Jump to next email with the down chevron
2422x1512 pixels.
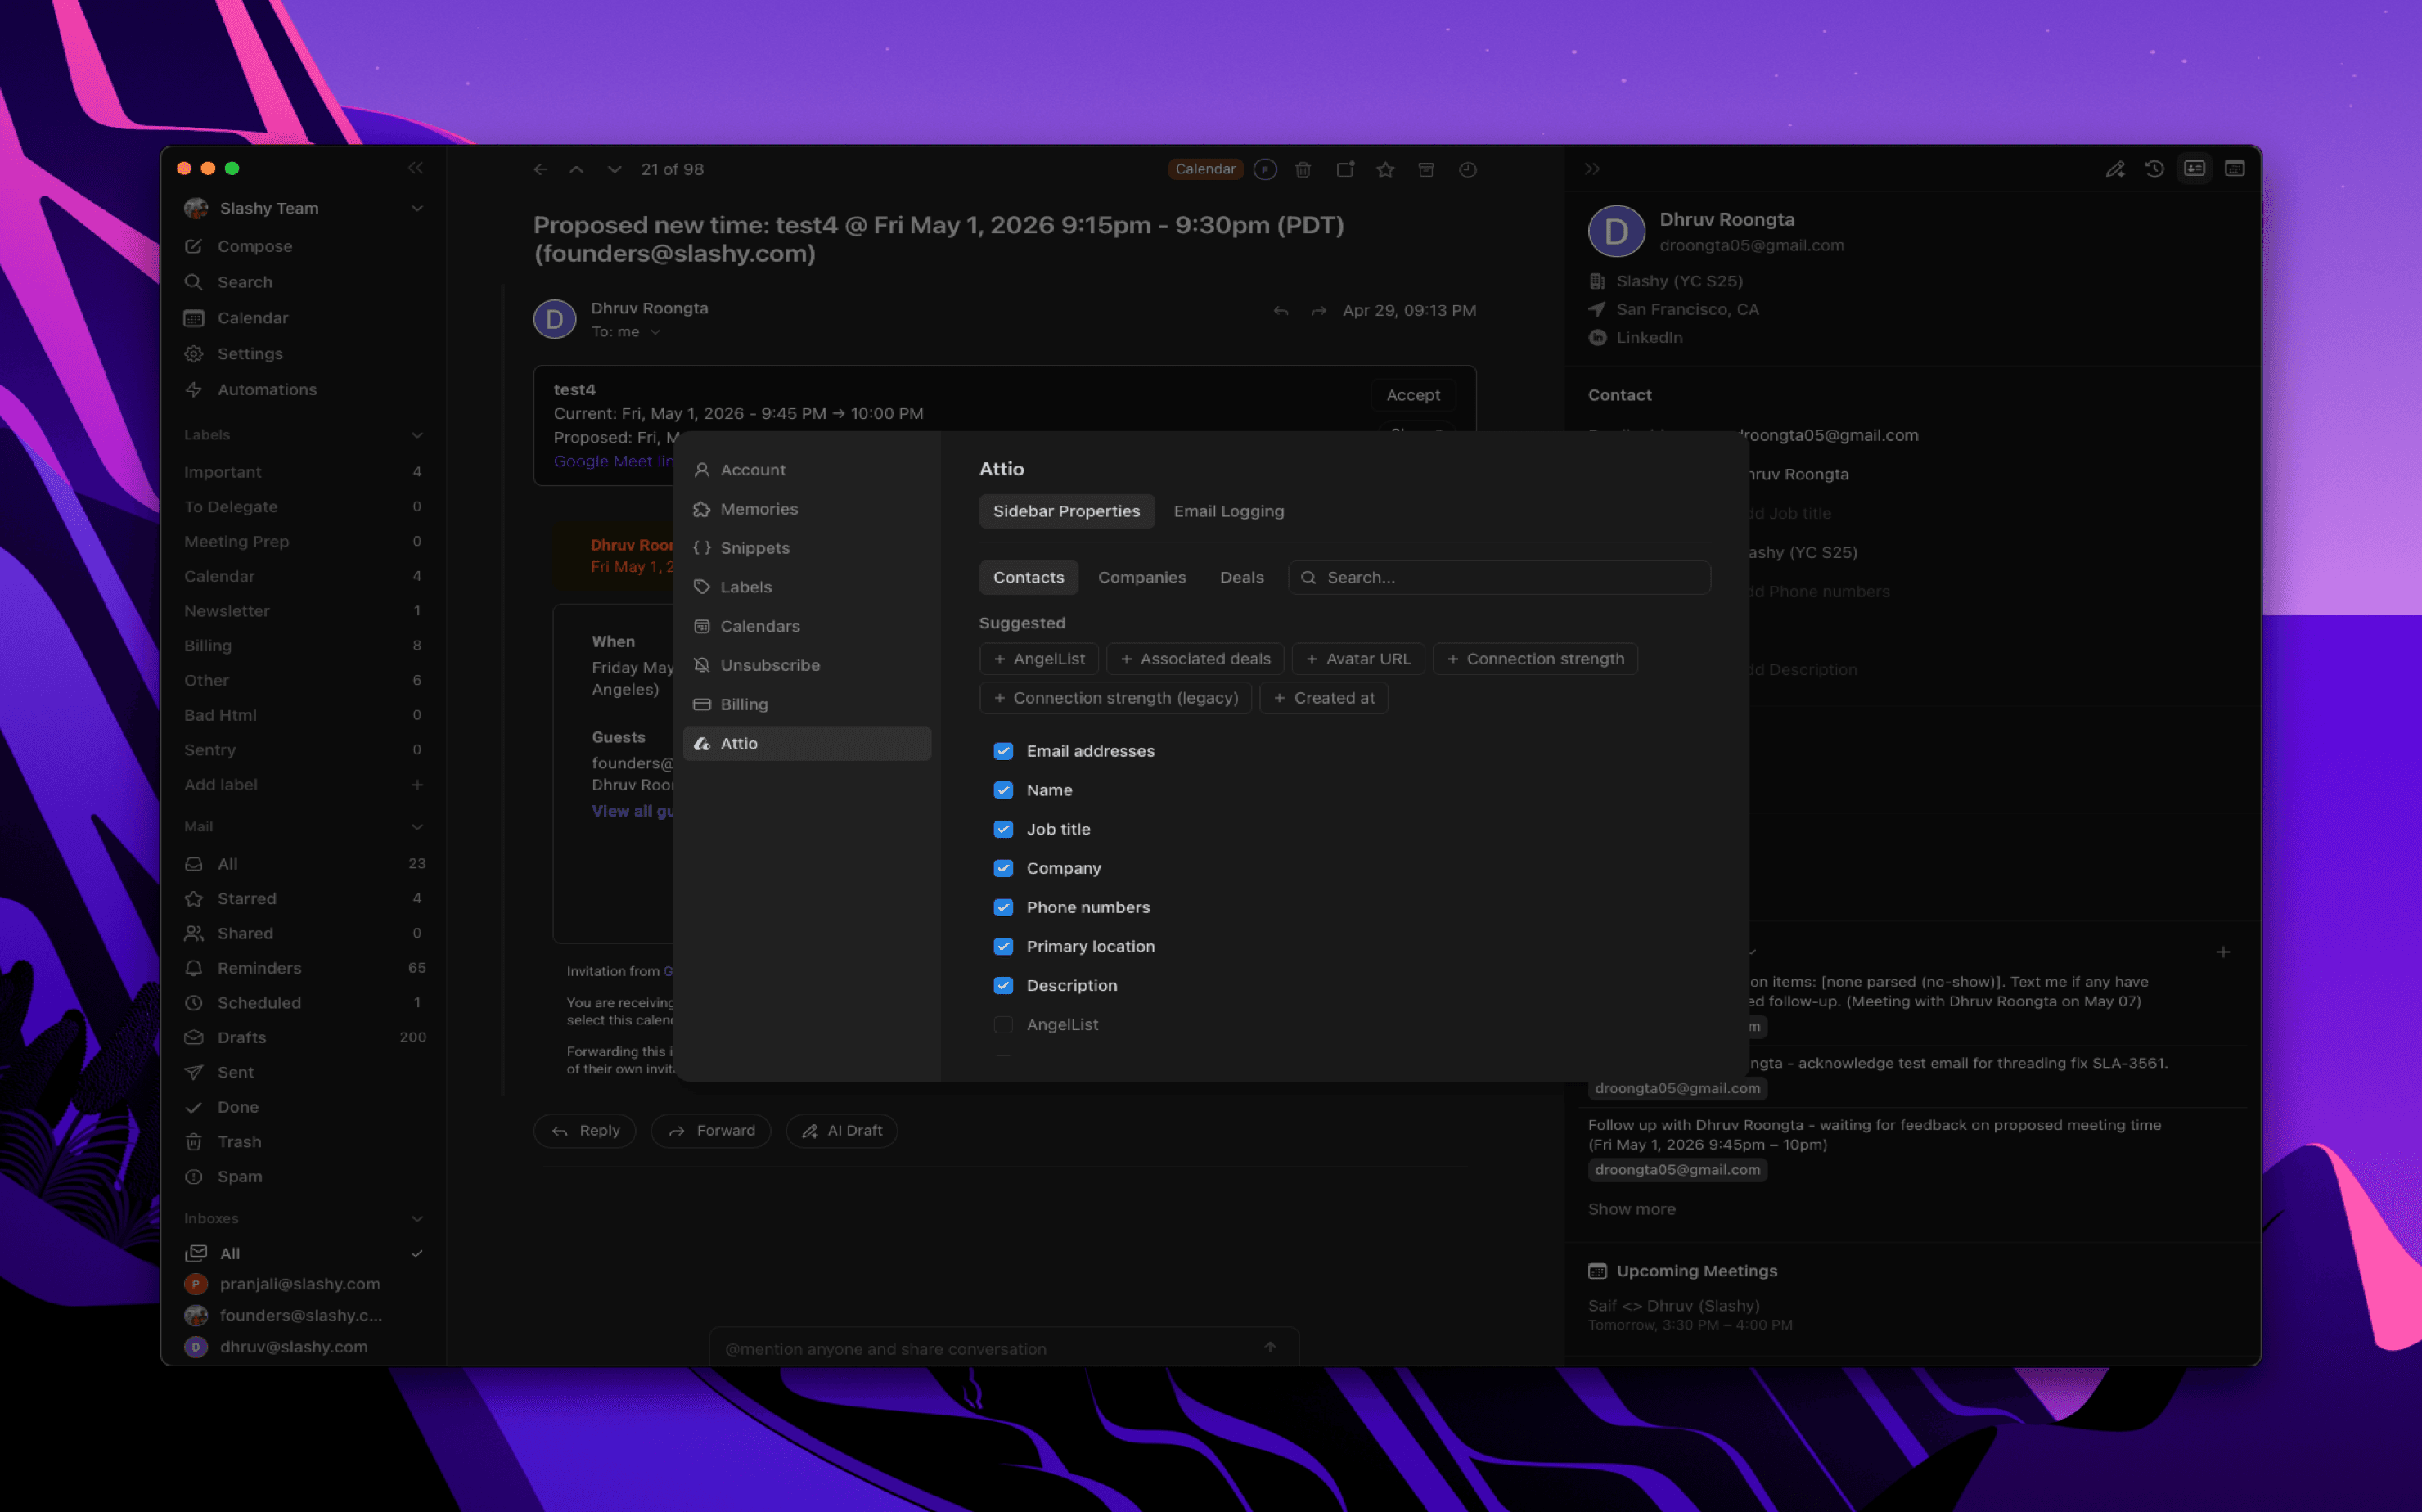(614, 169)
